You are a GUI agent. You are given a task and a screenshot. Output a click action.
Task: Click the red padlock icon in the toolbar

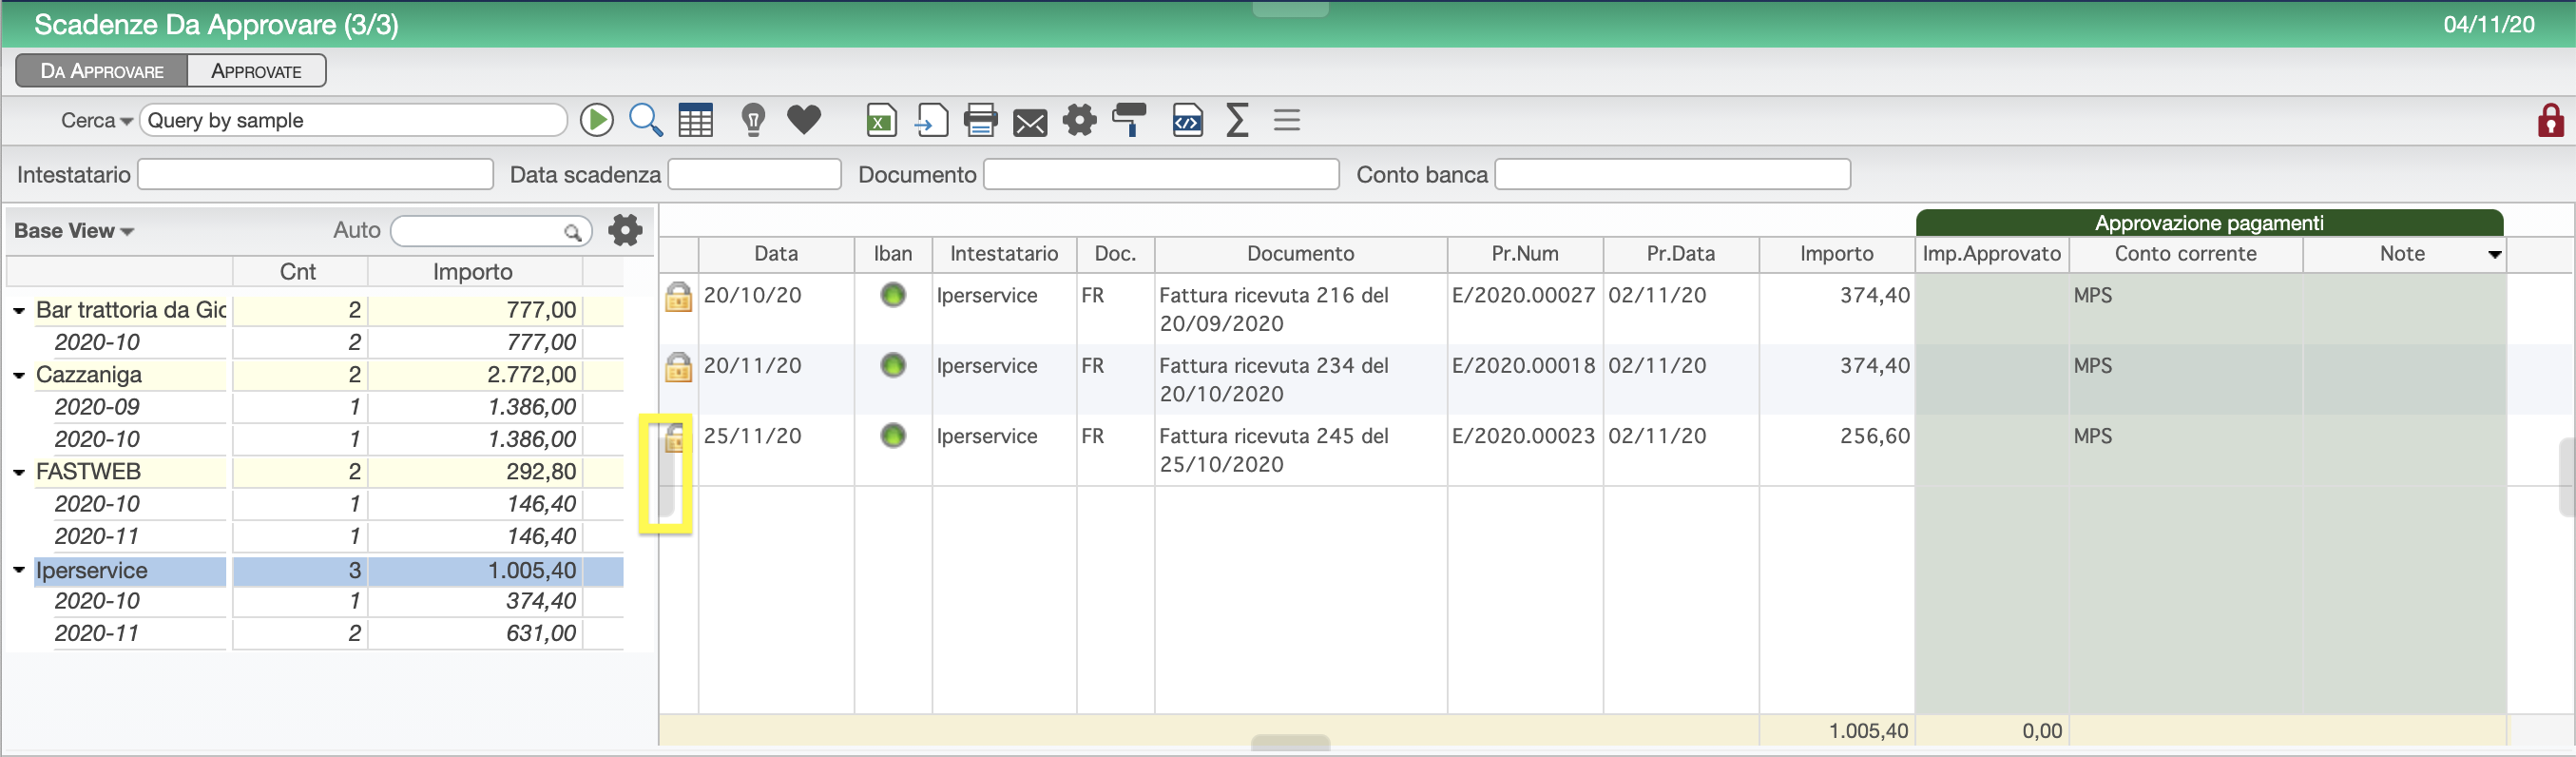2550,120
